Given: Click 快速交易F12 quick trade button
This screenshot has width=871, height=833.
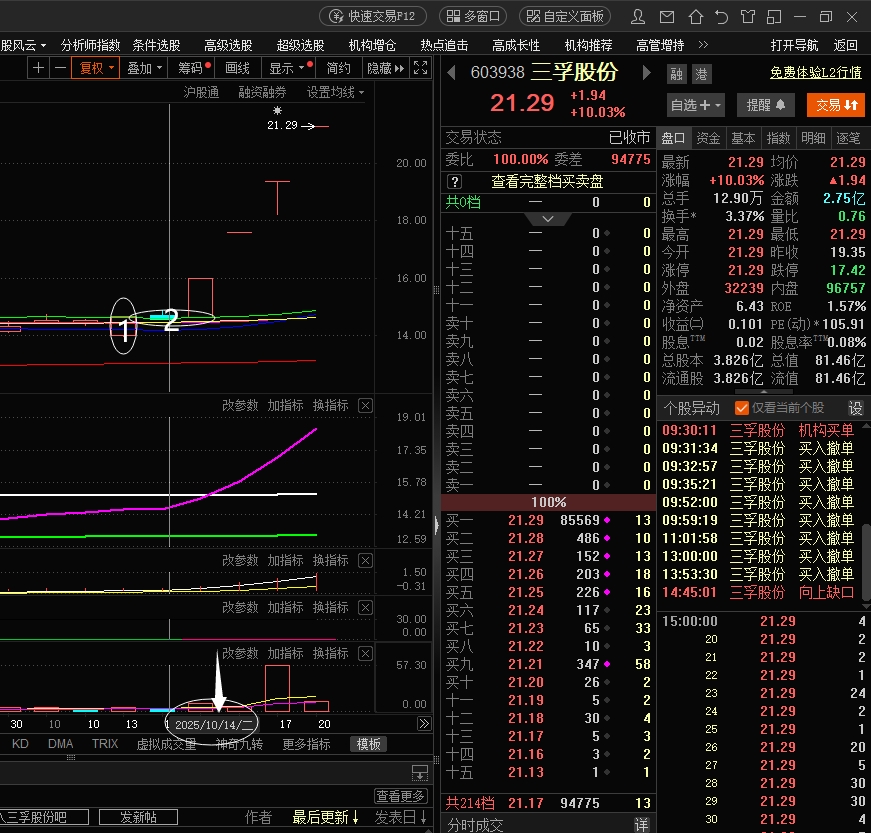Looking at the screenshot, I should coord(373,16).
